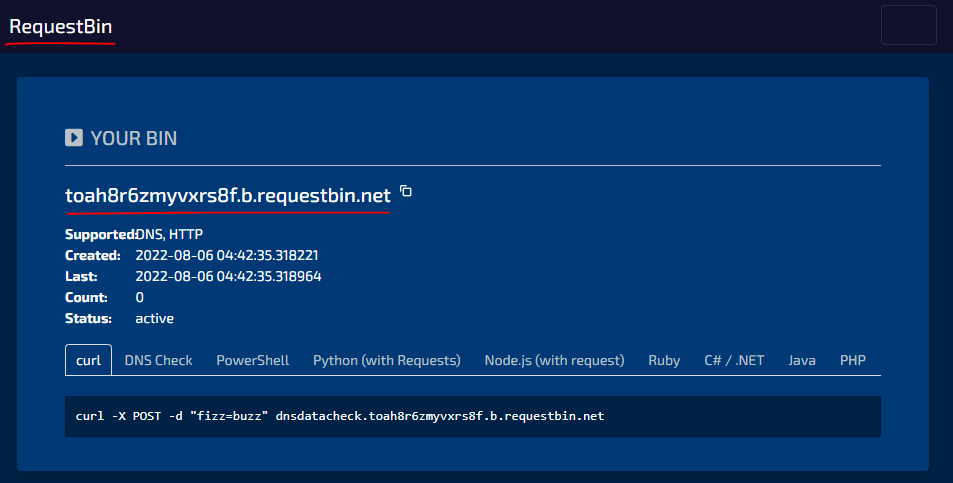Switch to Node.js (with request) tab
The width and height of the screenshot is (953, 483).
point(554,360)
